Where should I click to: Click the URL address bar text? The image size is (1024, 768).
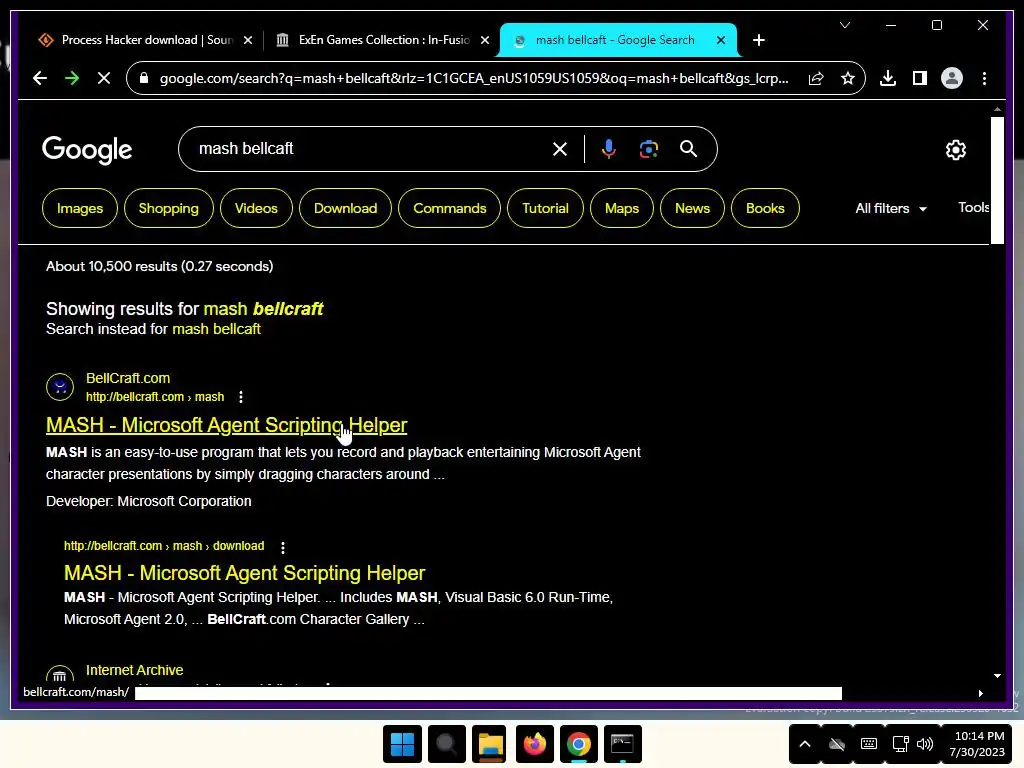coord(474,78)
